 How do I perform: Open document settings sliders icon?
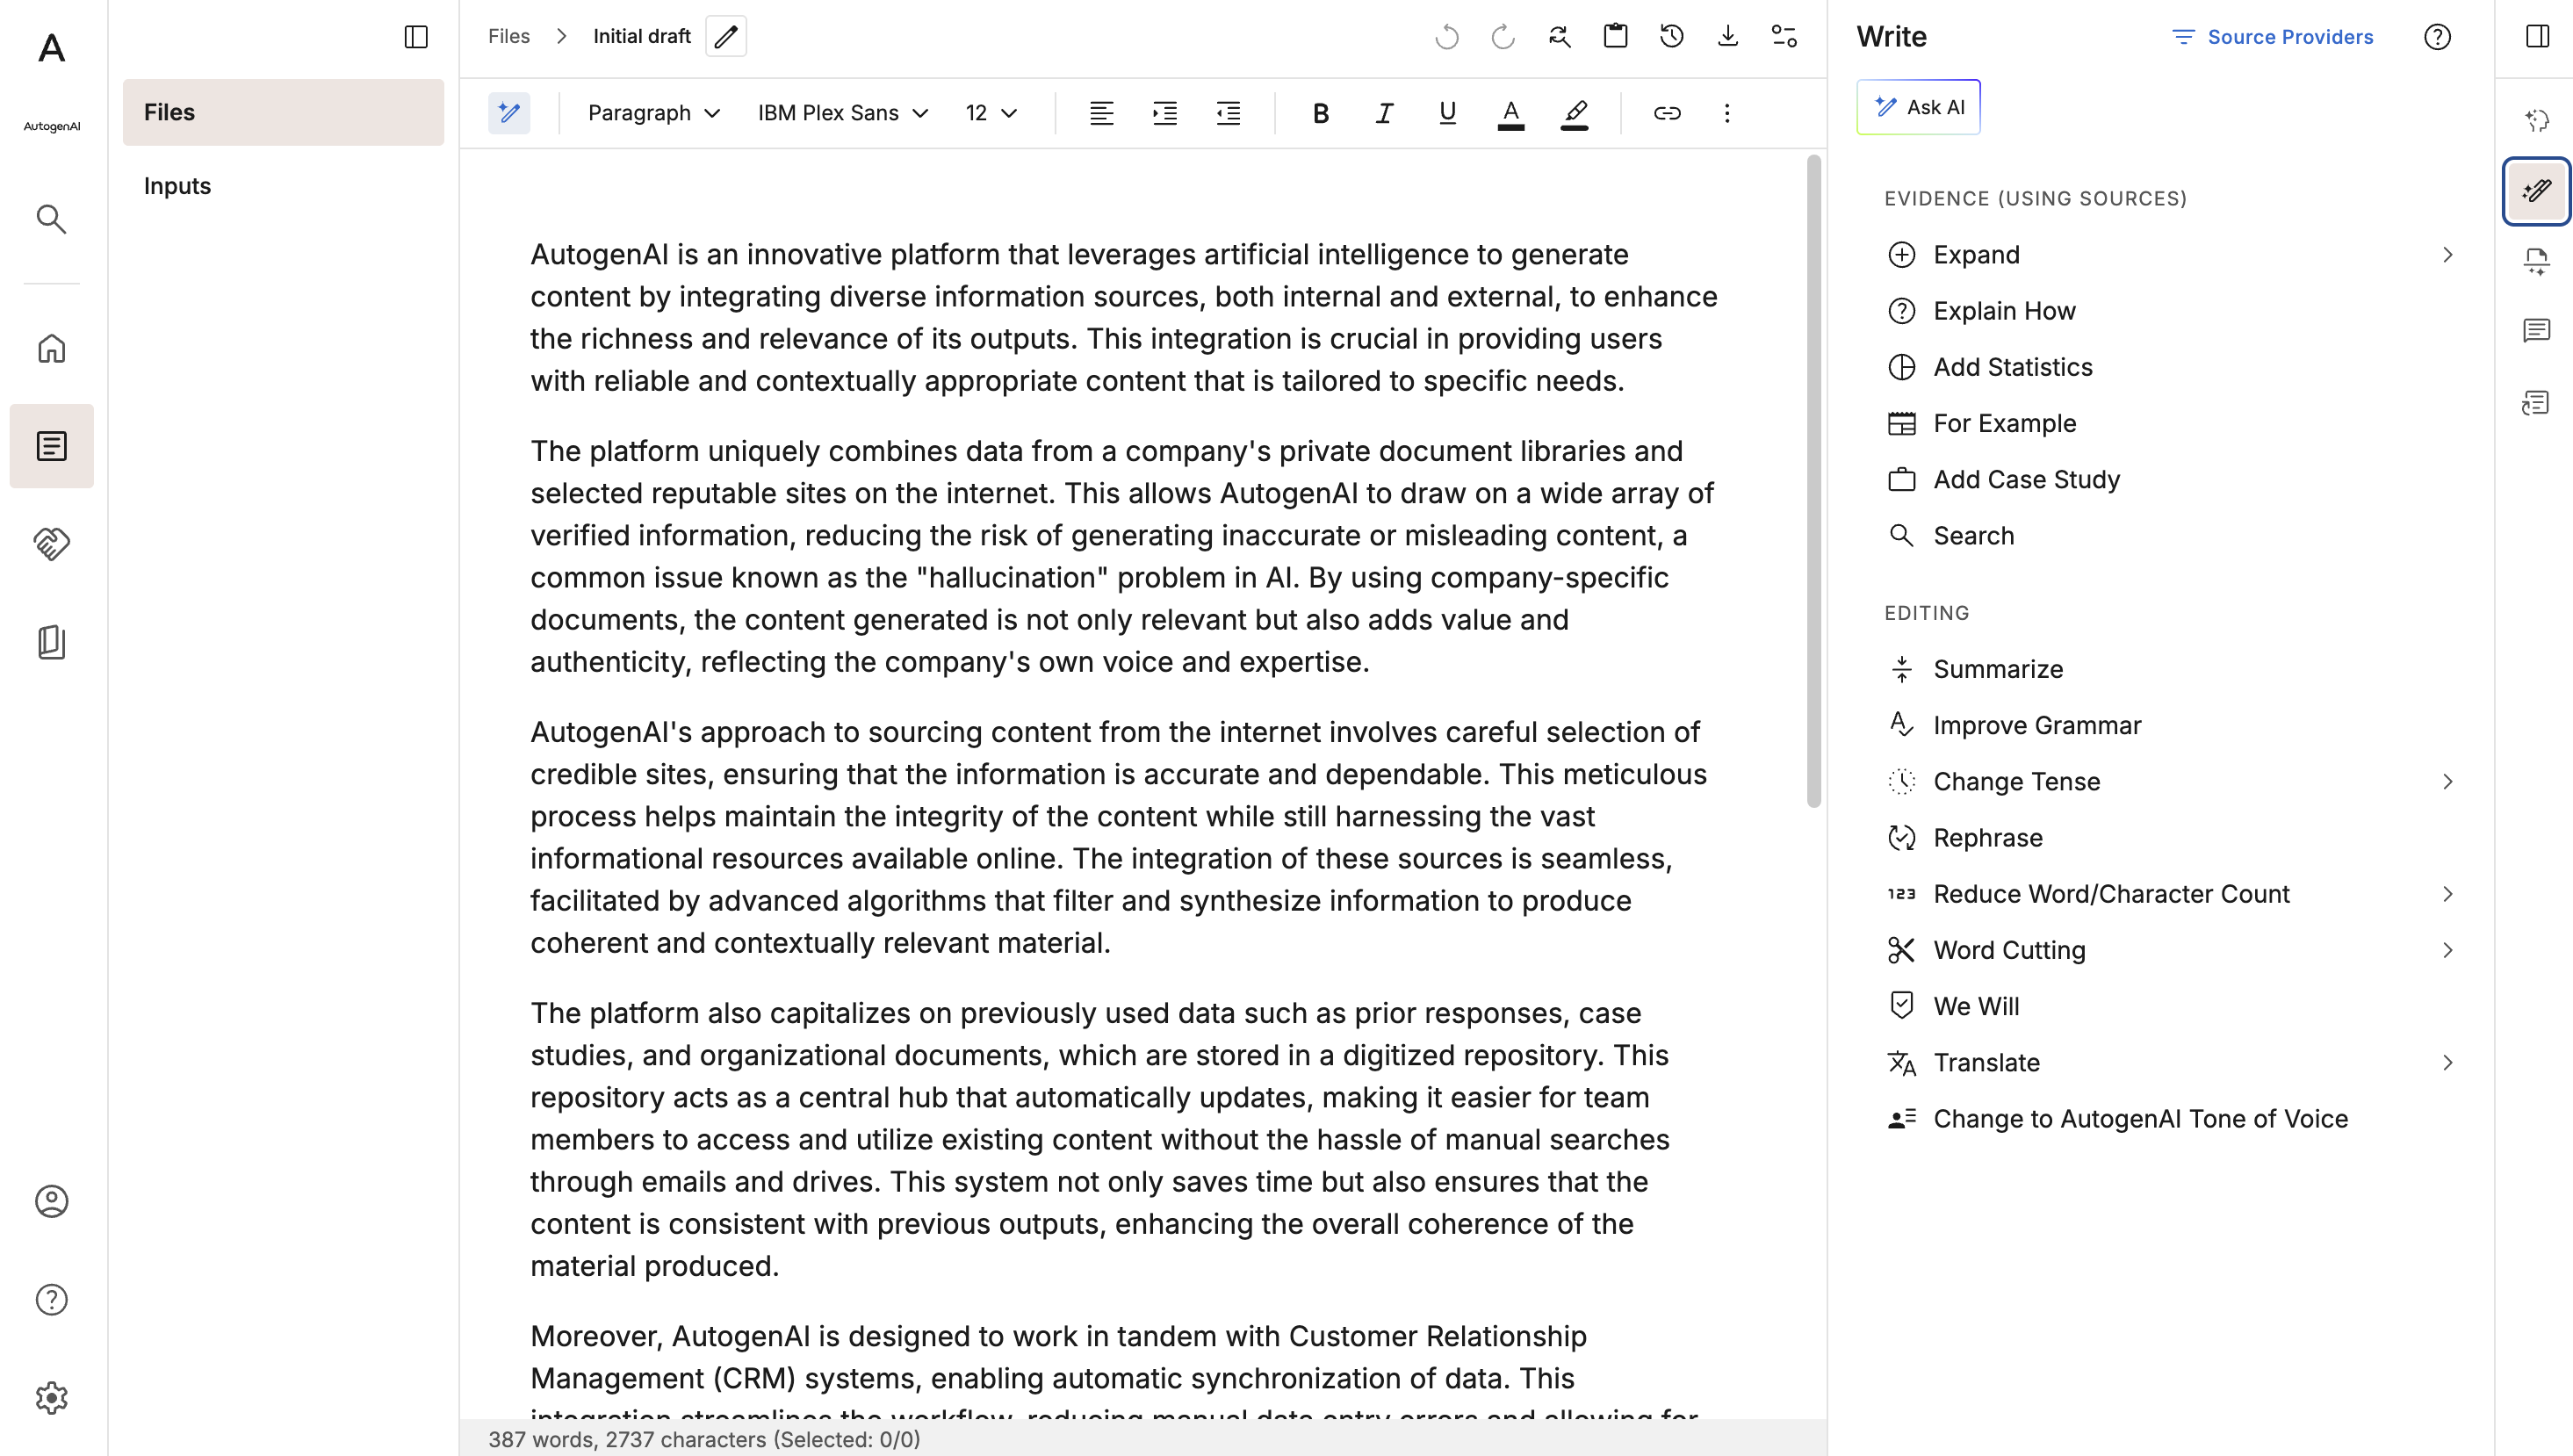coord(1784,37)
